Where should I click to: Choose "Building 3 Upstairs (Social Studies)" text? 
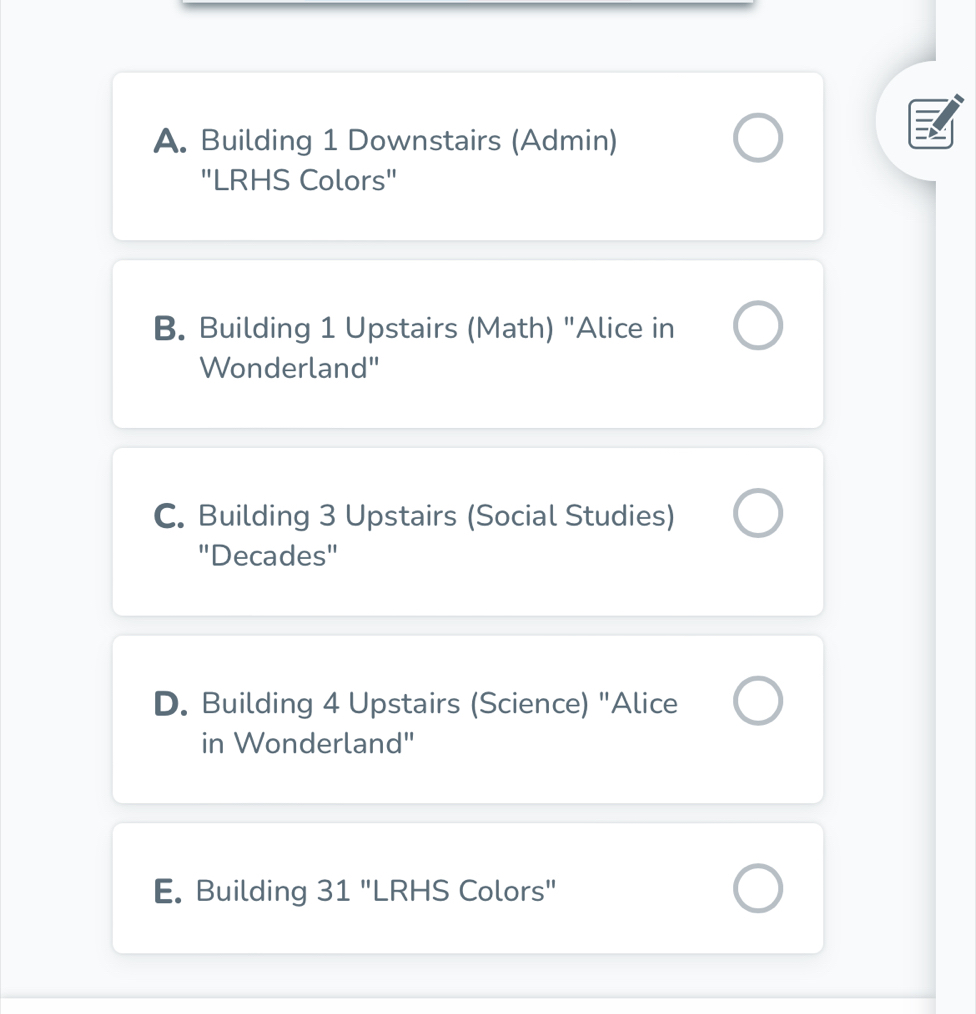coord(436,517)
